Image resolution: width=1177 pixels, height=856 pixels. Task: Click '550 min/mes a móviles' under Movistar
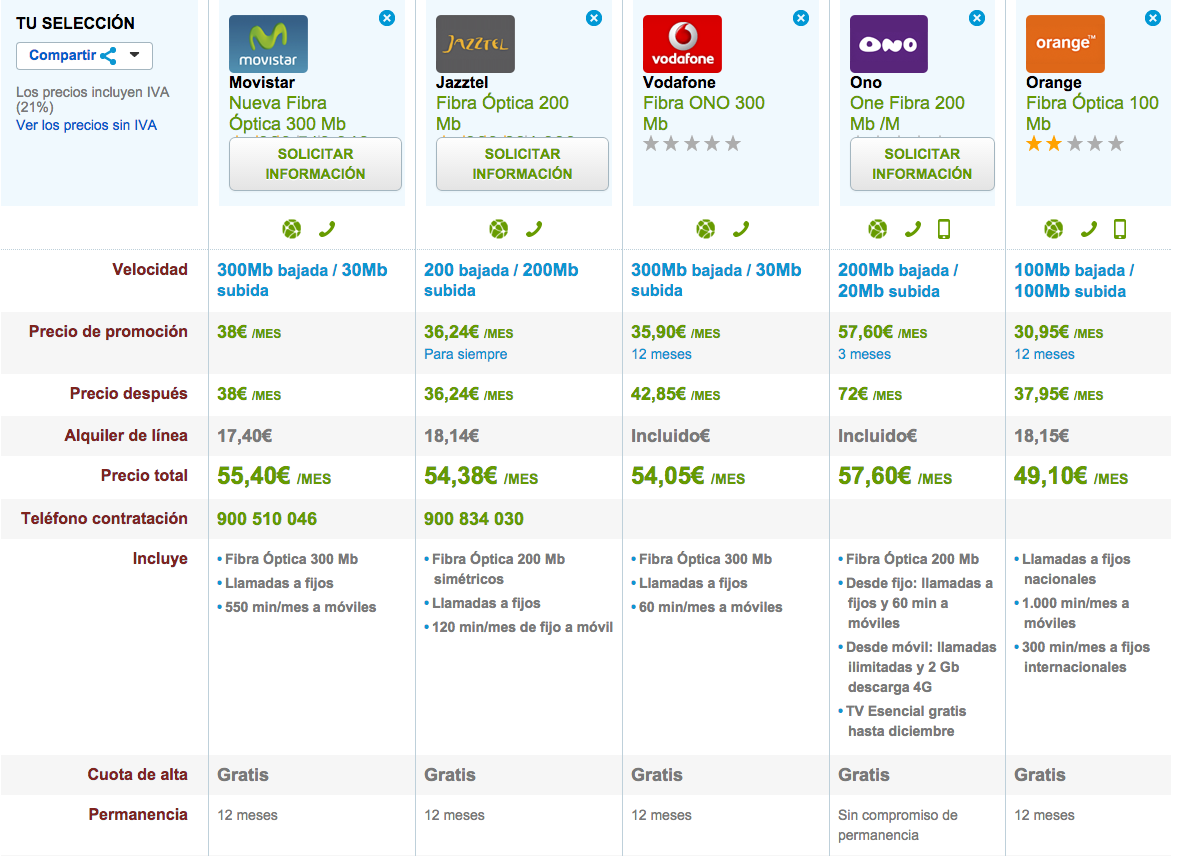(x=300, y=607)
